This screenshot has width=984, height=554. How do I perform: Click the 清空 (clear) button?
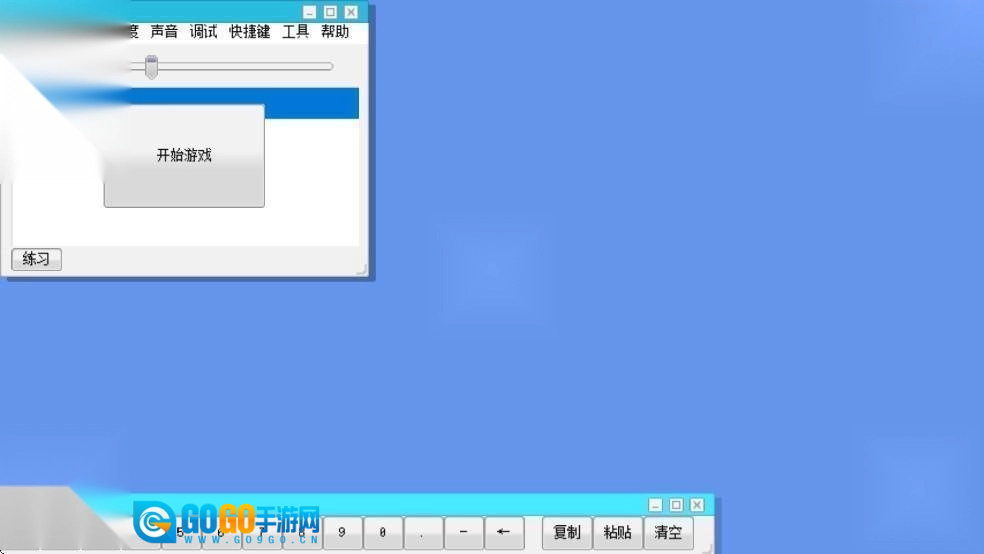[x=668, y=533]
